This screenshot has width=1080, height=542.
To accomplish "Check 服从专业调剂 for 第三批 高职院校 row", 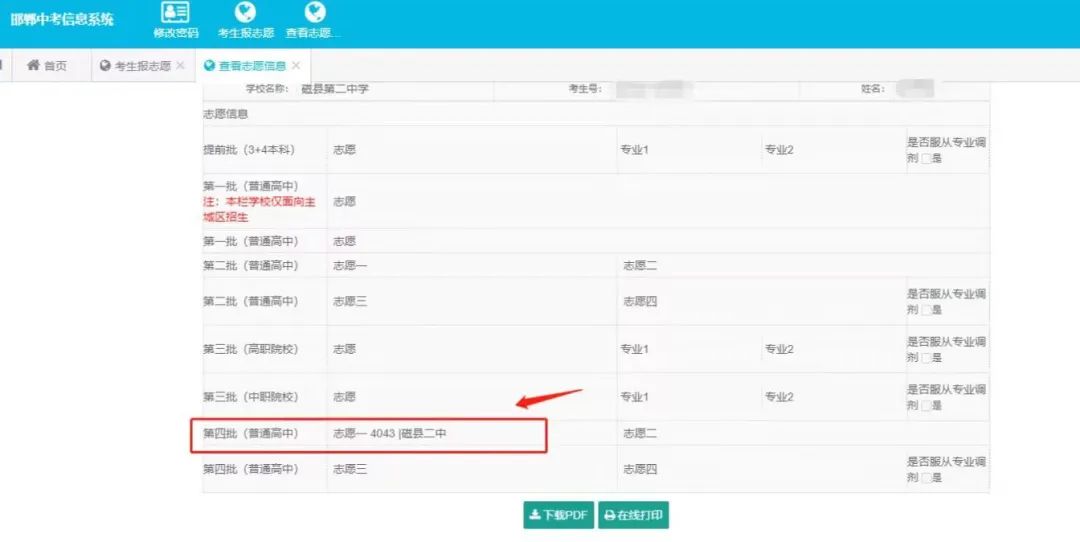I will pos(926,358).
